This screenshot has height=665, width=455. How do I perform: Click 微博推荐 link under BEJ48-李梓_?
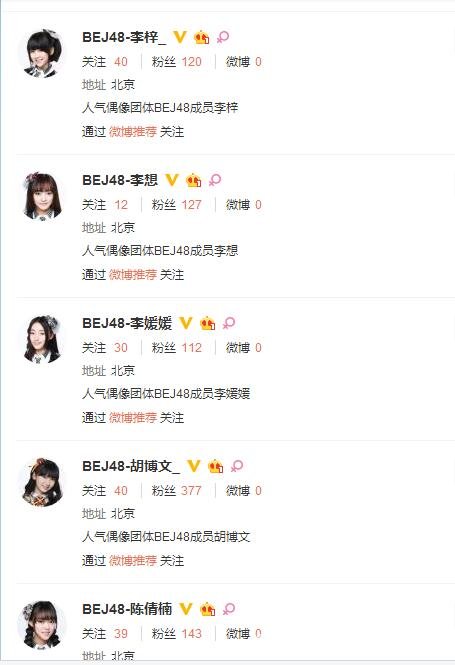tap(133, 132)
